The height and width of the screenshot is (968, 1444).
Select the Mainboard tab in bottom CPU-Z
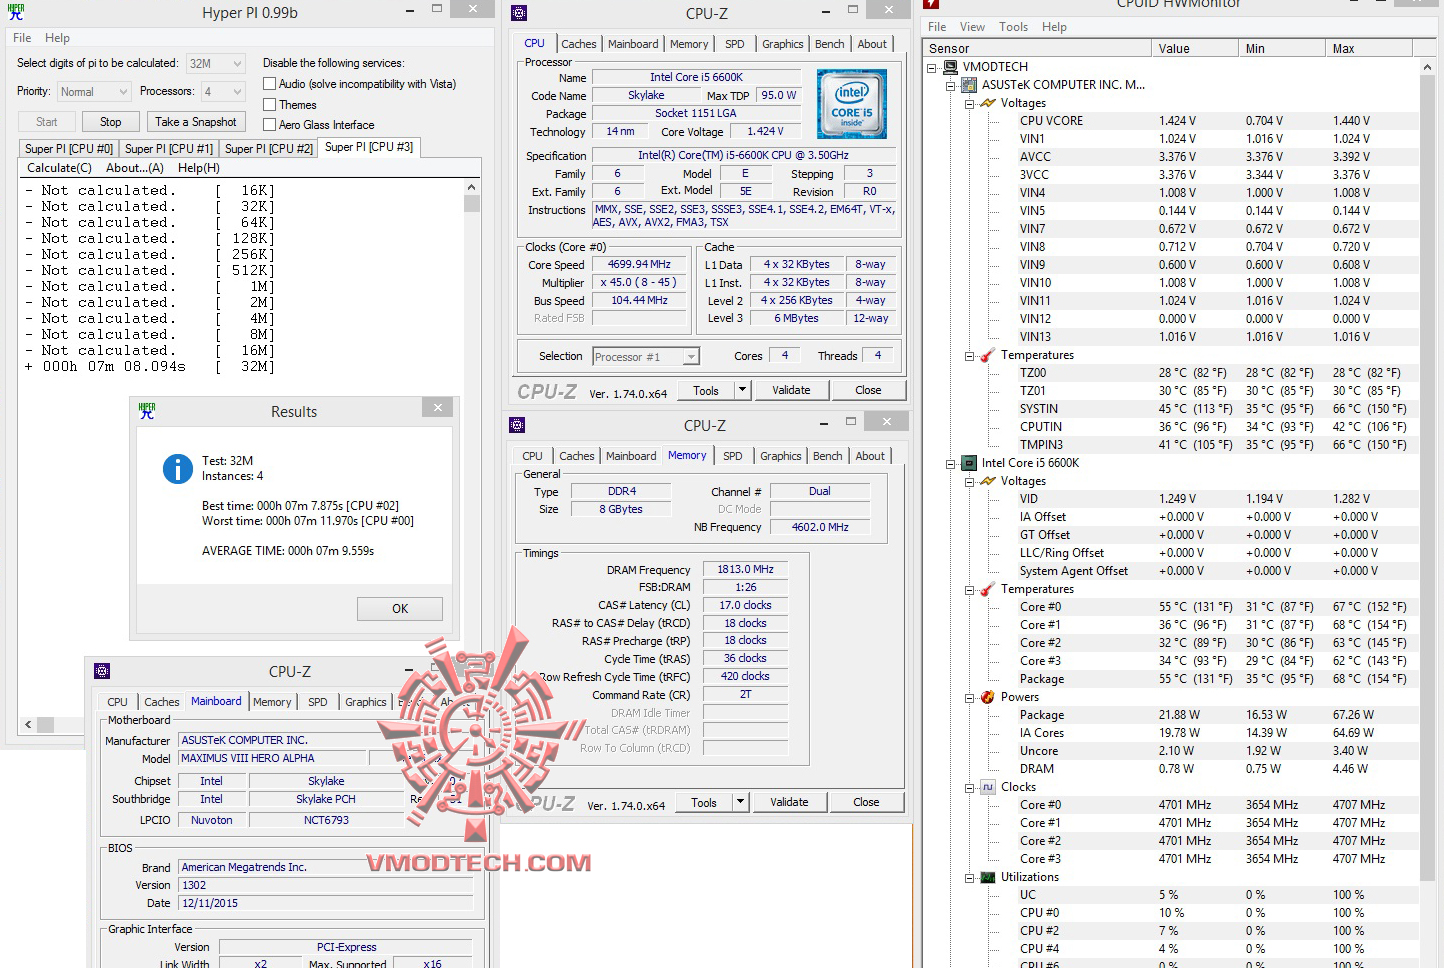[x=216, y=701]
